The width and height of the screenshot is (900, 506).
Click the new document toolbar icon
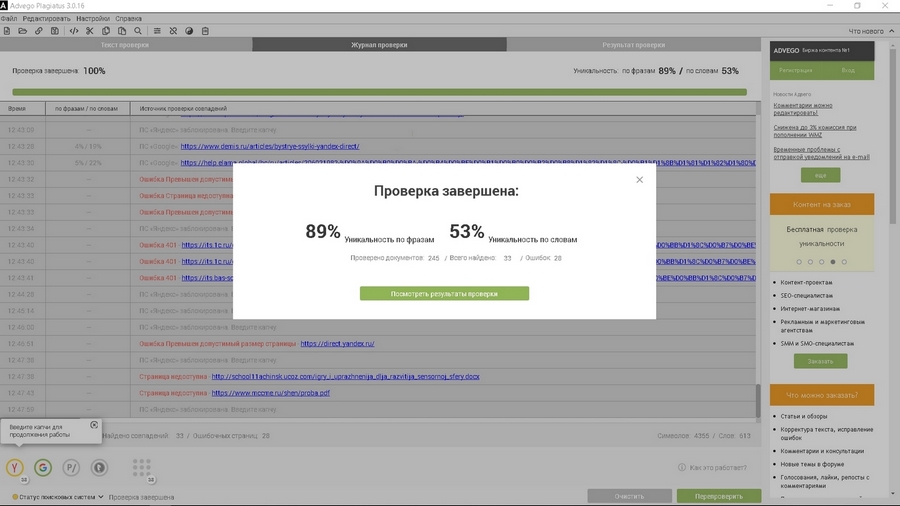tap(7, 31)
